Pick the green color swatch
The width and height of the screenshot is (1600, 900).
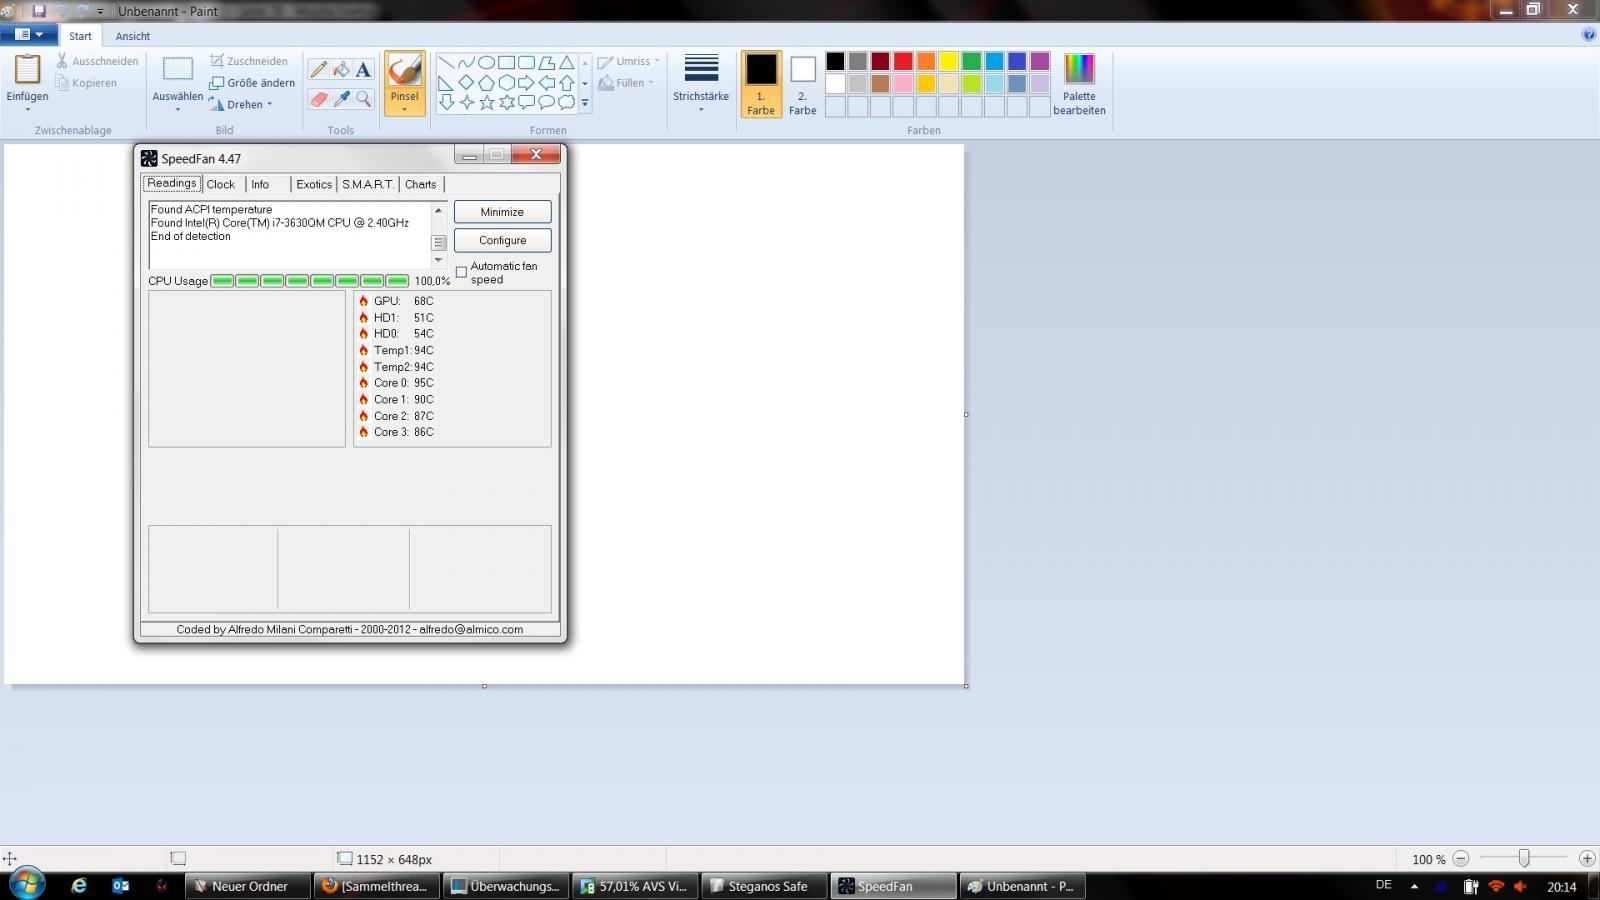971,62
